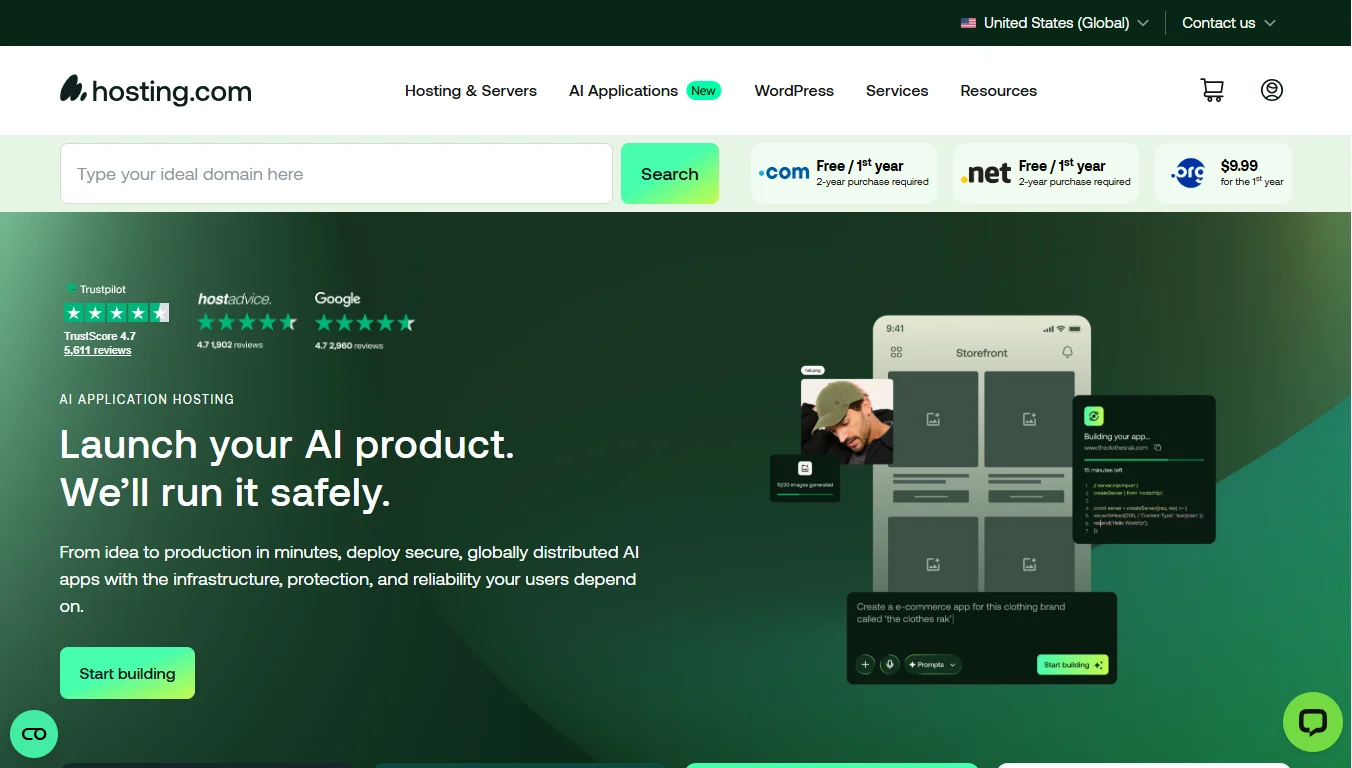
Task: Click the Trustpilot logo
Action: tap(96, 289)
